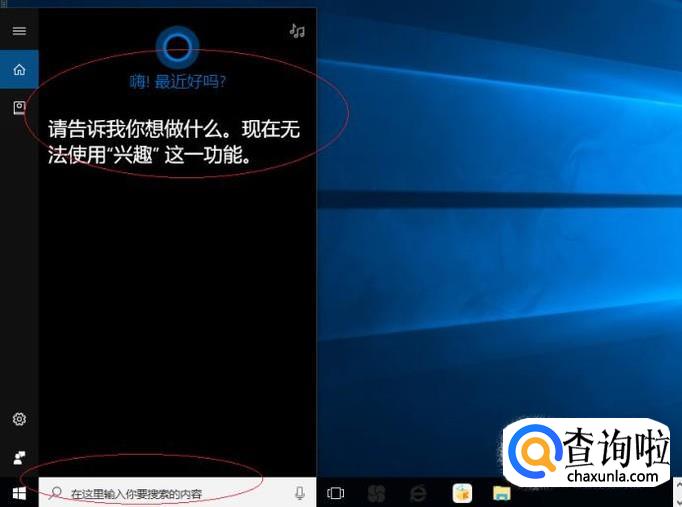Open the Edge browser from taskbar
Image resolution: width=682 pixels, height=507 pixels.
click(x=418, y=493)
